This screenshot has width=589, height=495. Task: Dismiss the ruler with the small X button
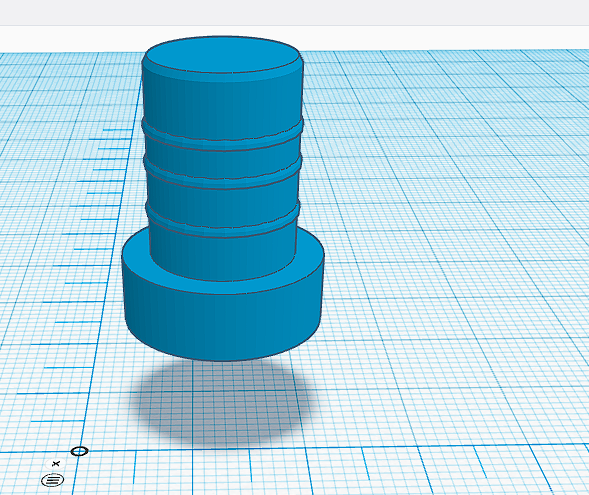tap(56, 464)
